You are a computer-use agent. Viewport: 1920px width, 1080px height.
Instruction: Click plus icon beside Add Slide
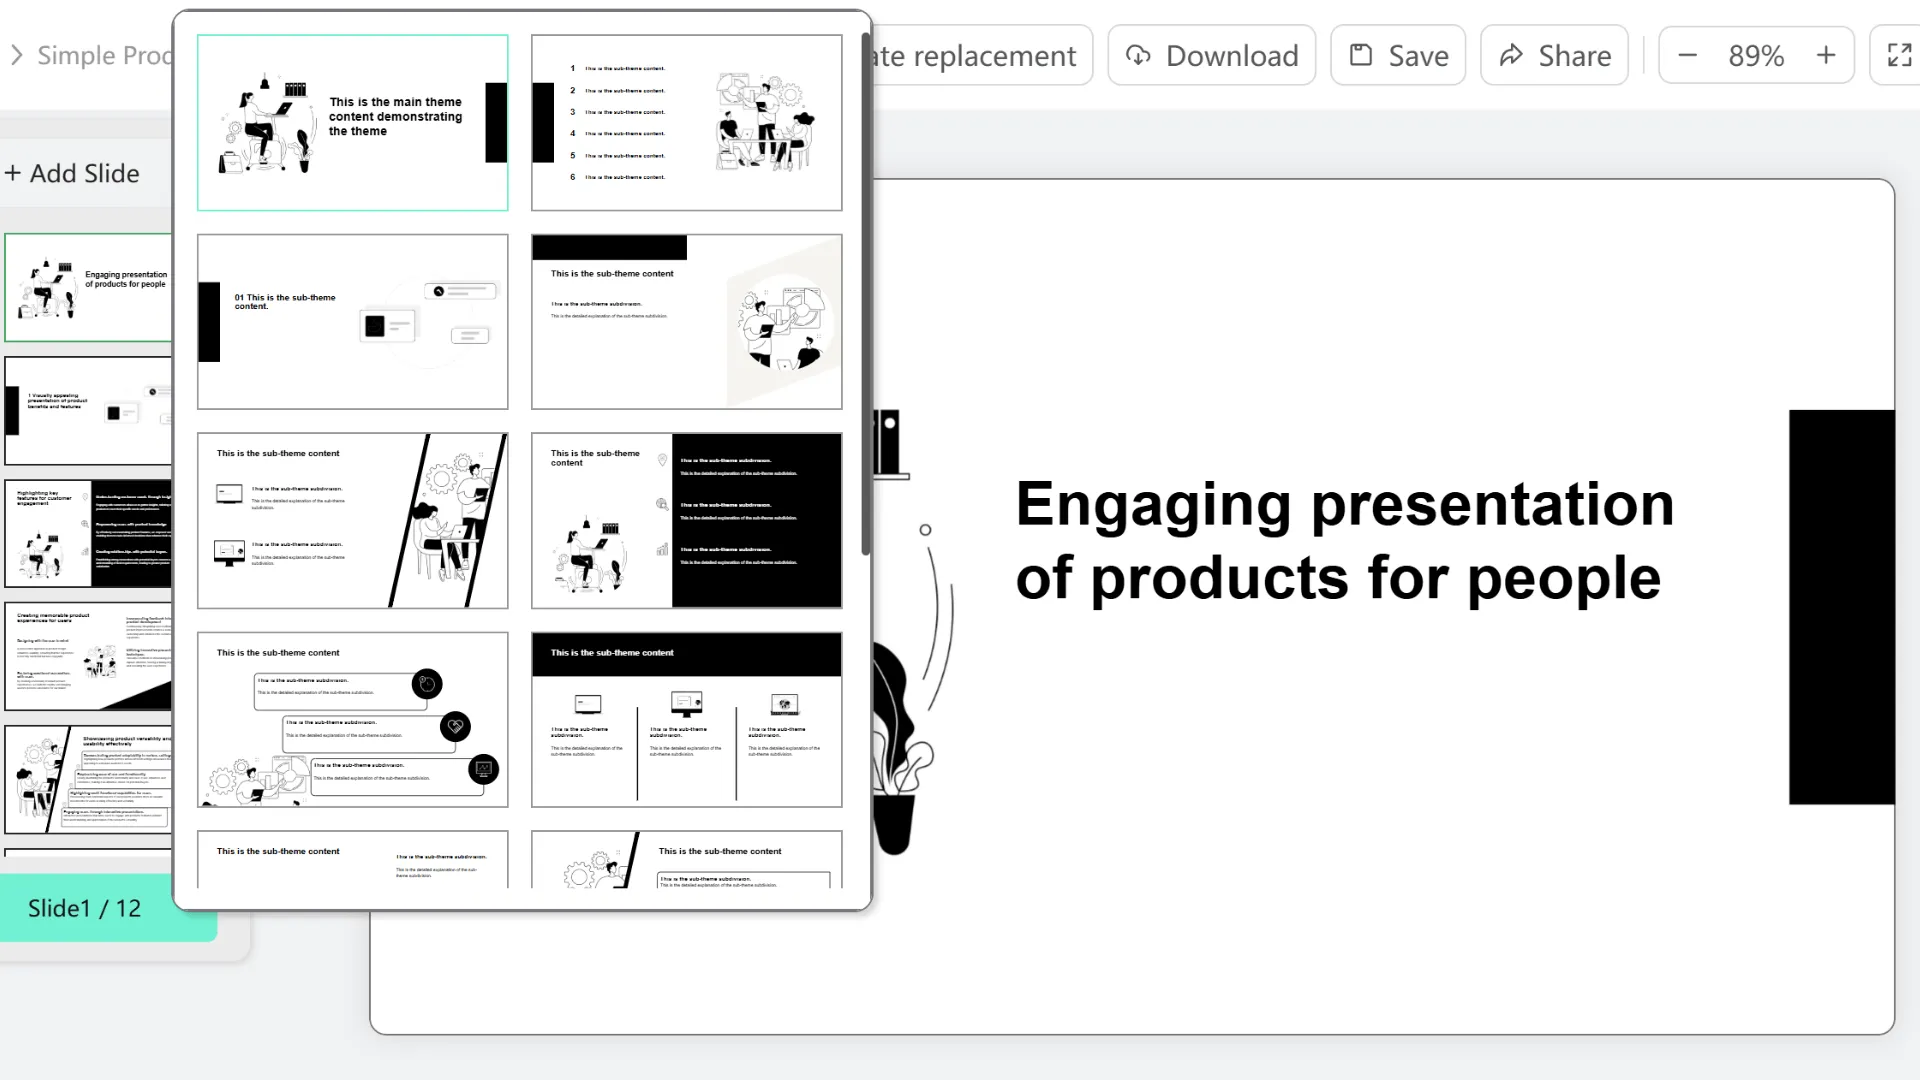click(x=13, y=173)
